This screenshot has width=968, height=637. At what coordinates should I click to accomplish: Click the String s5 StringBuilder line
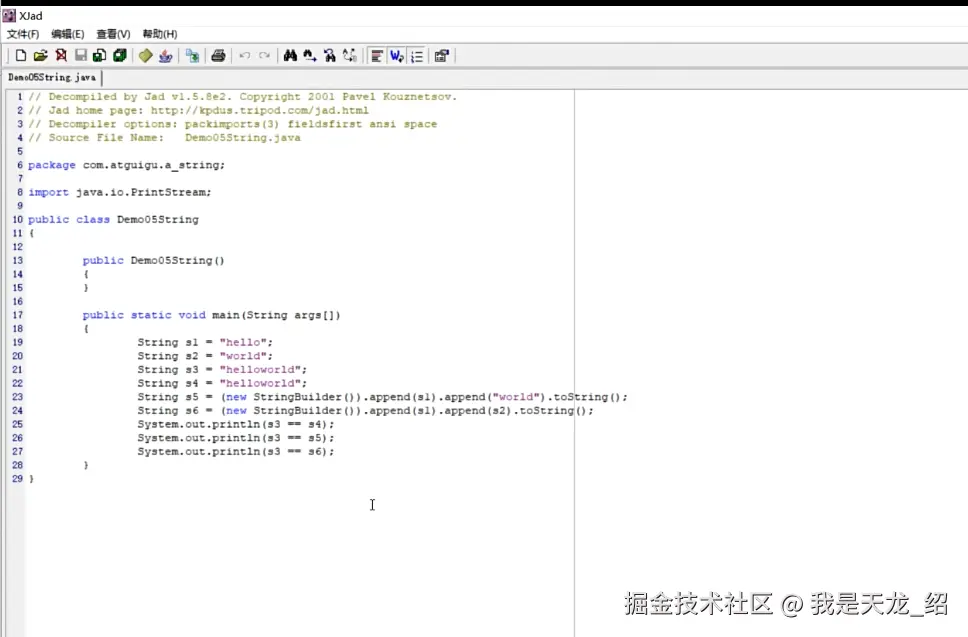[383, 397]
